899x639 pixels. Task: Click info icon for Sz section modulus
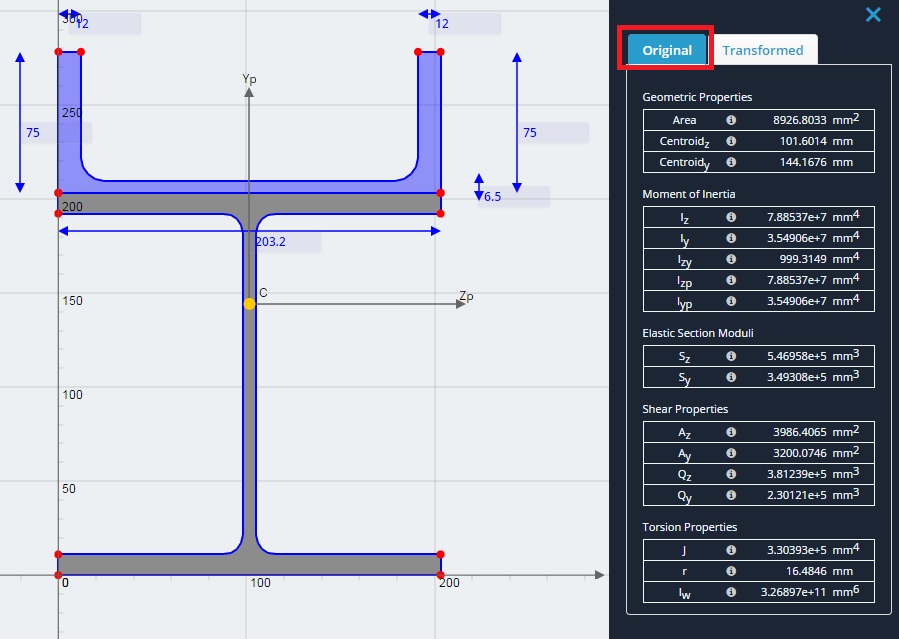pos(731,356)
